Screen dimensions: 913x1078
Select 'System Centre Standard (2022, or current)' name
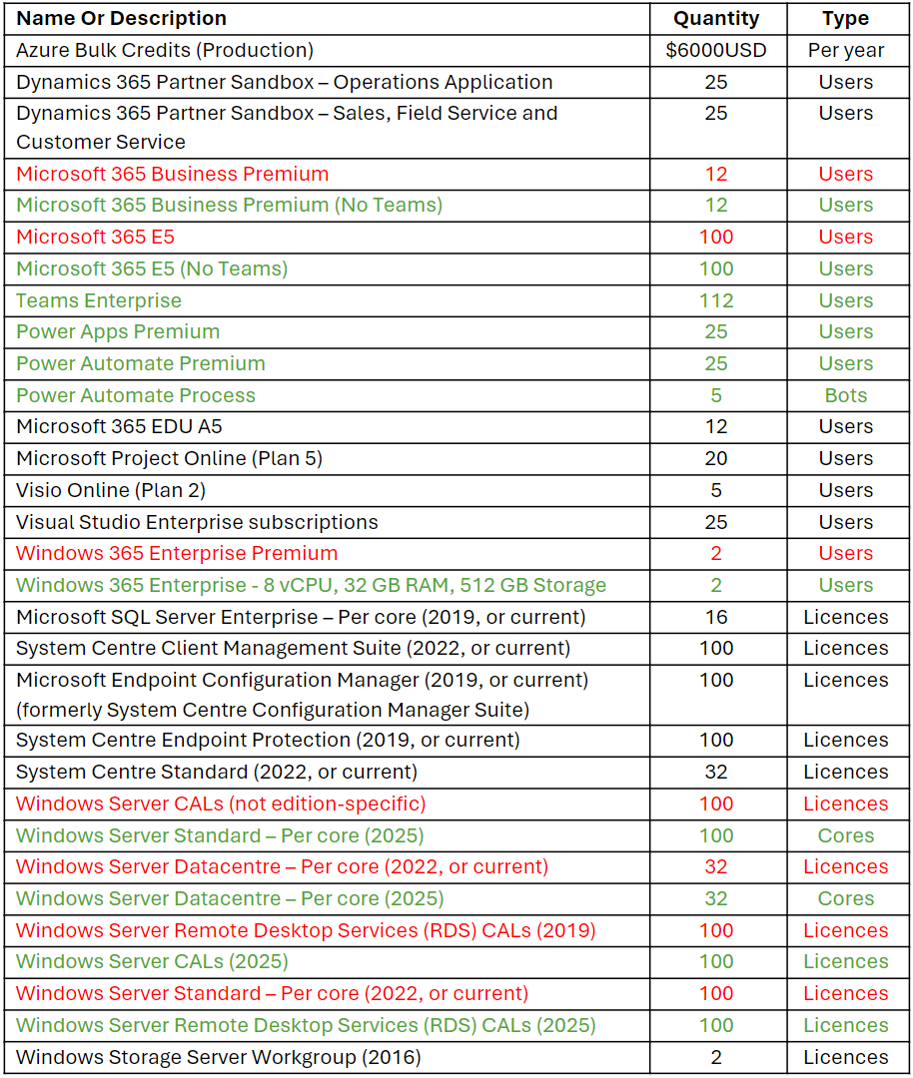217,772
